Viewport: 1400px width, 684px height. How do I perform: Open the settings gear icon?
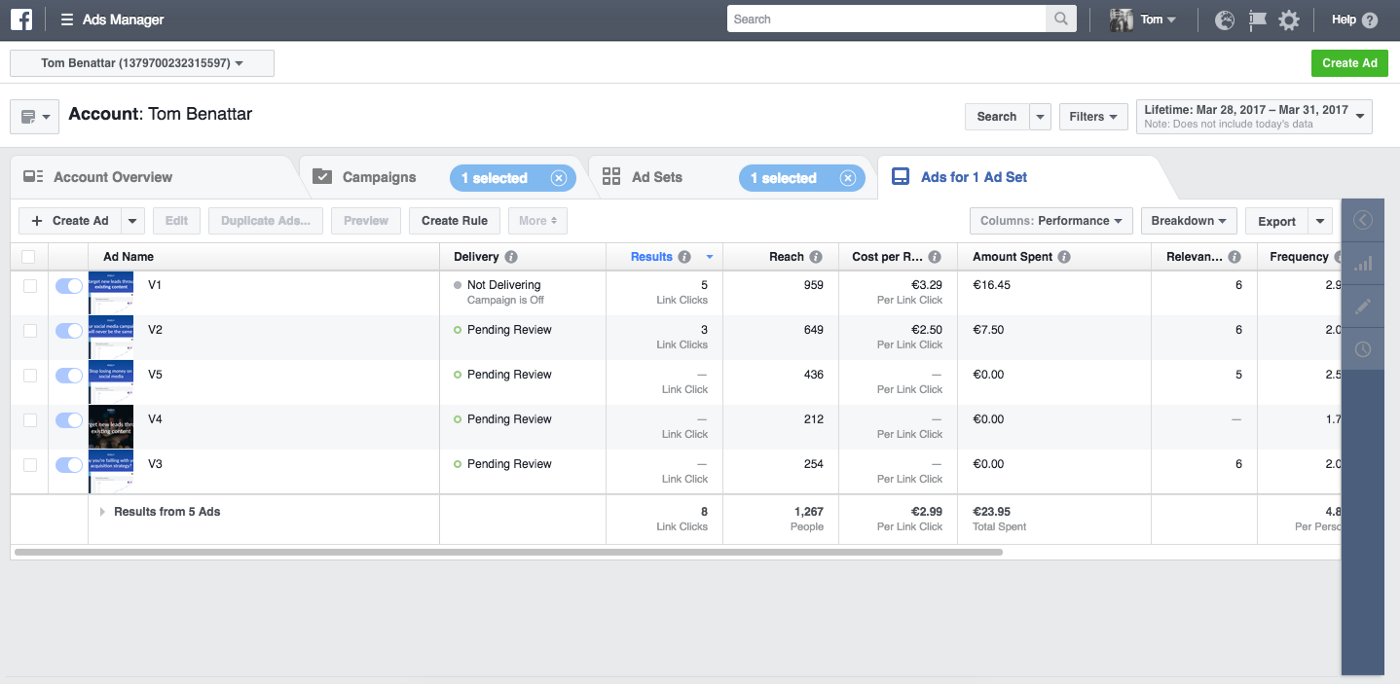click(x=1289, y=20)
